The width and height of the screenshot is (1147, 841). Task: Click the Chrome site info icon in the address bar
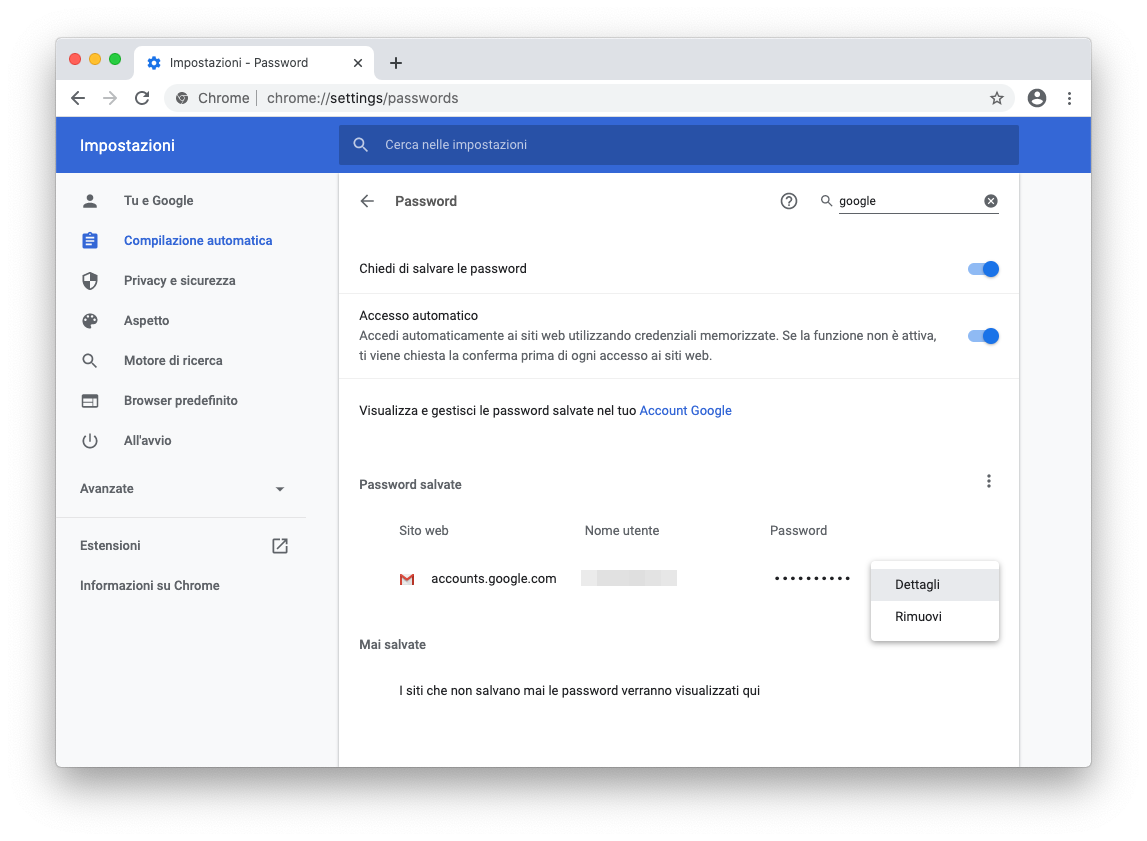[182, 98]
